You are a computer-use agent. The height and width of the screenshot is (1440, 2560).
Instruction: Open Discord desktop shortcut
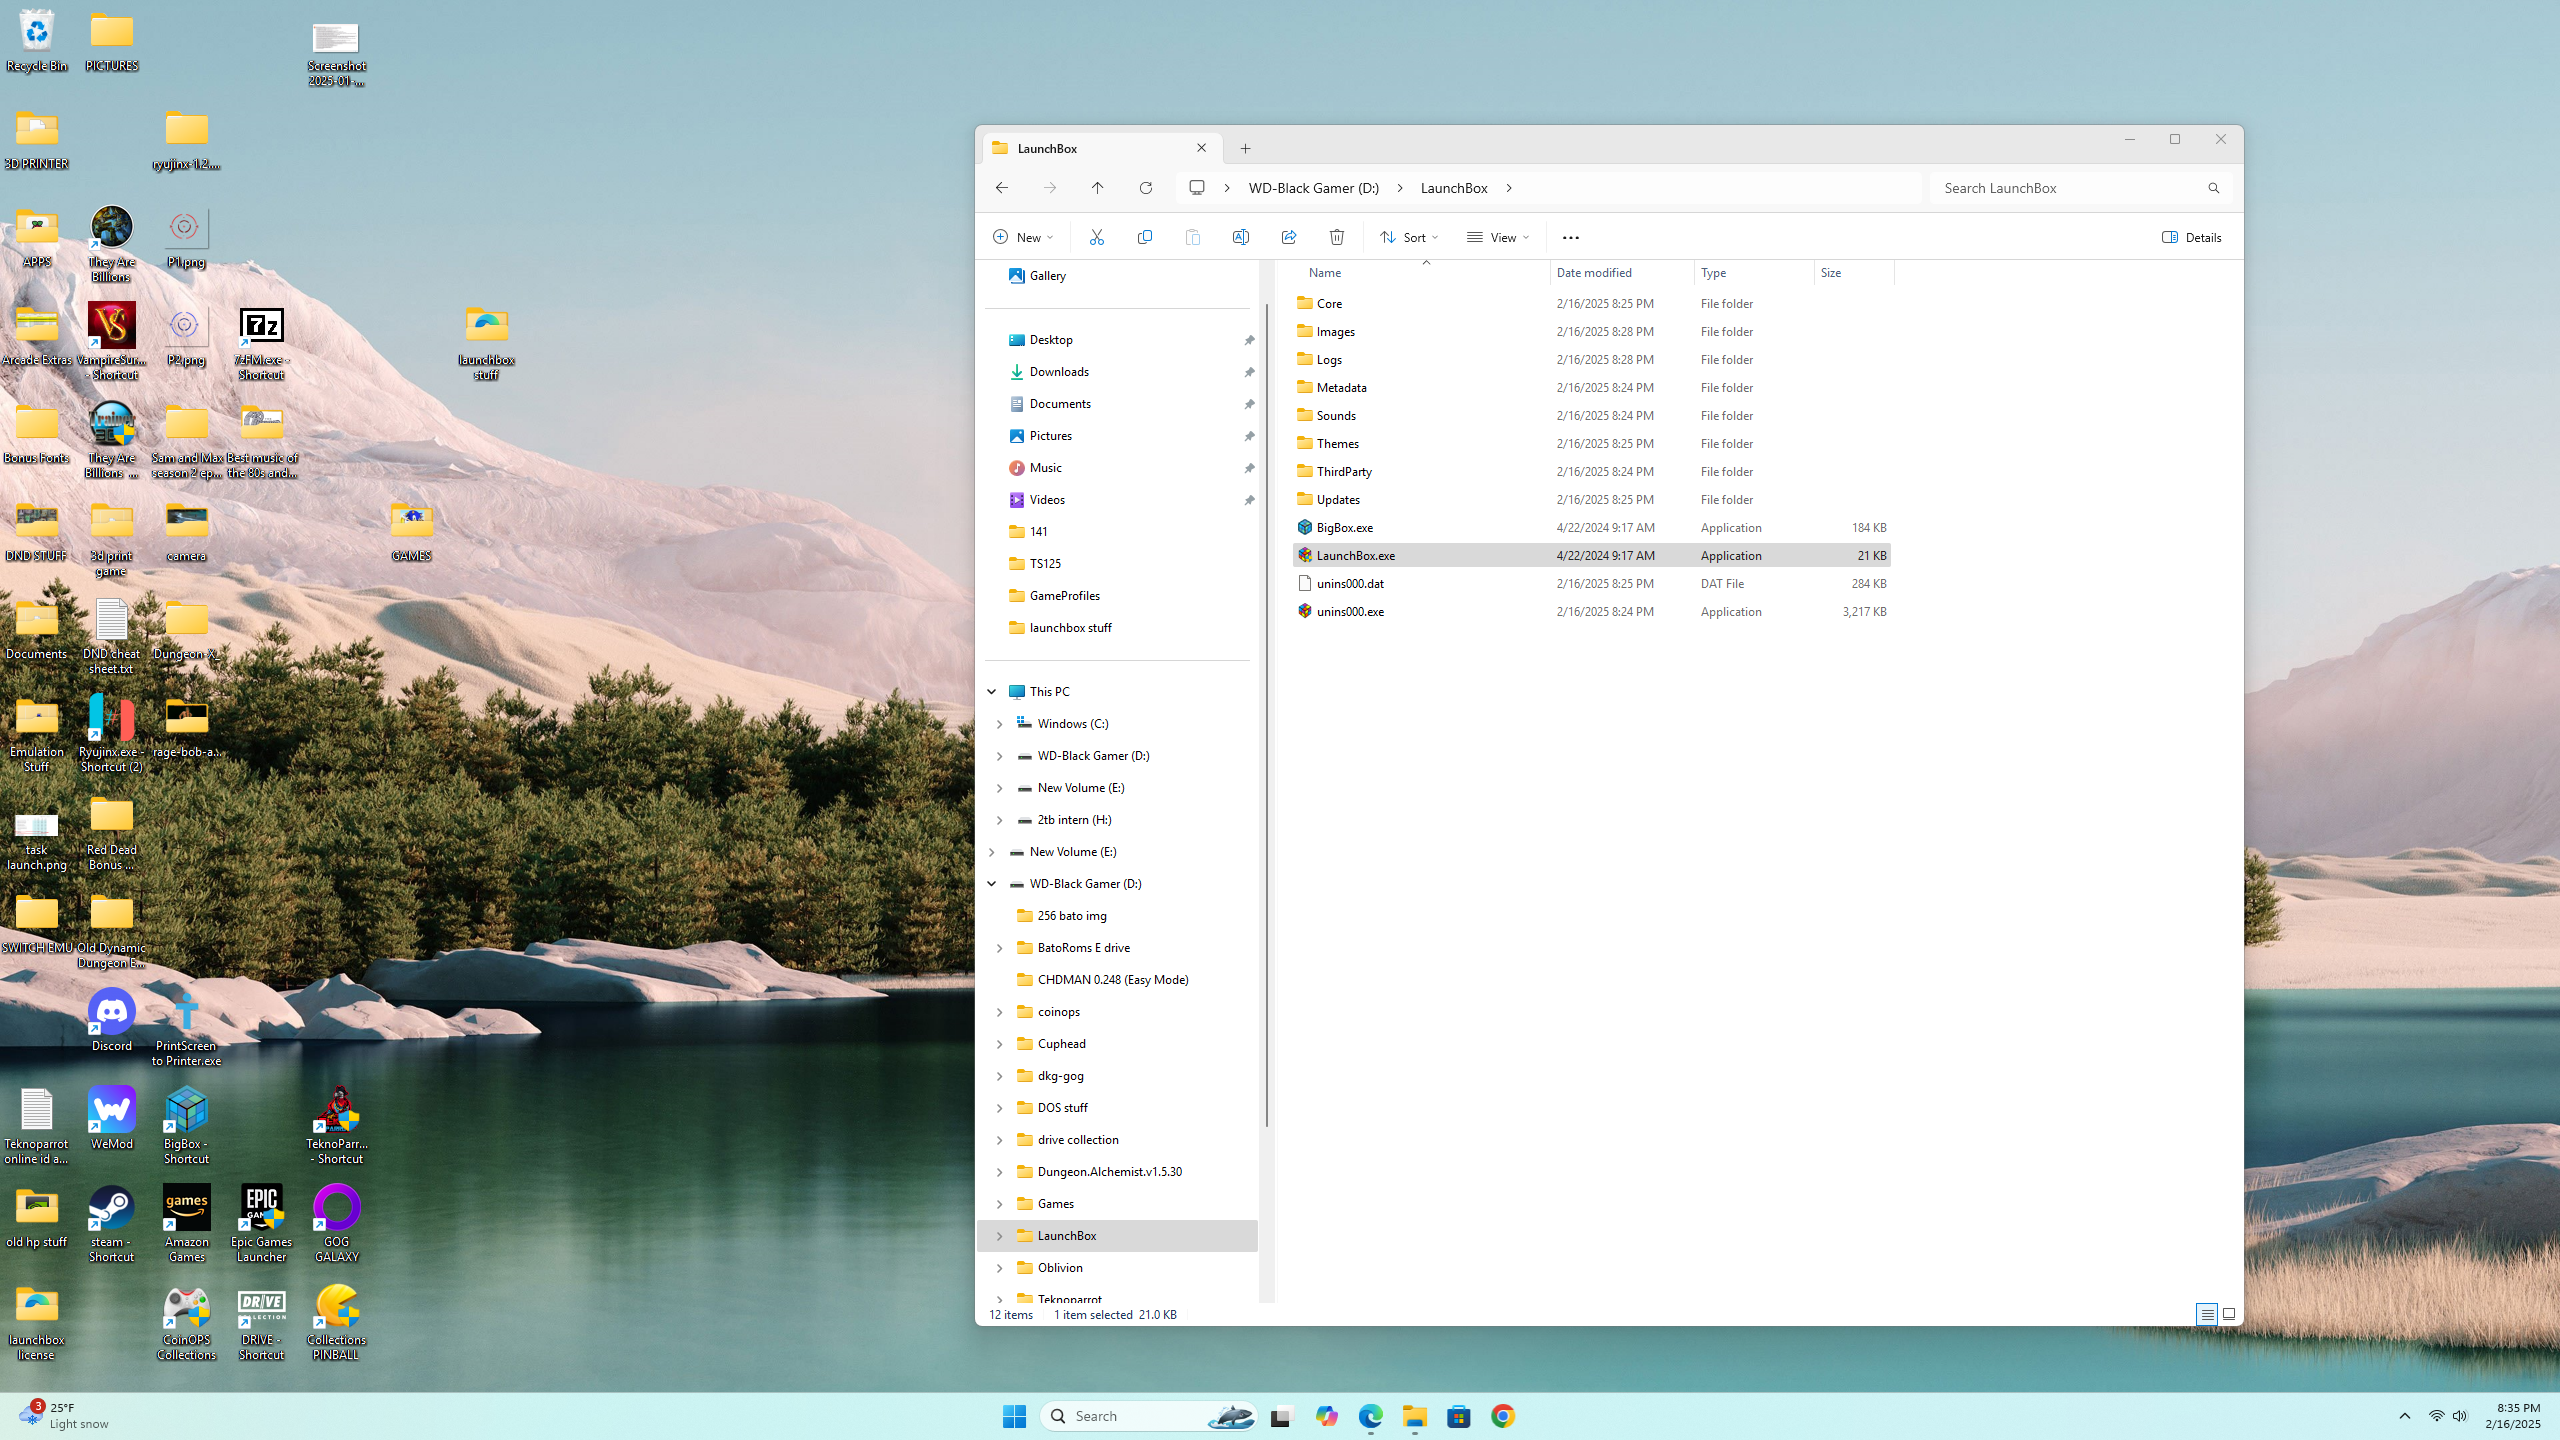[x=112, y=1020]
